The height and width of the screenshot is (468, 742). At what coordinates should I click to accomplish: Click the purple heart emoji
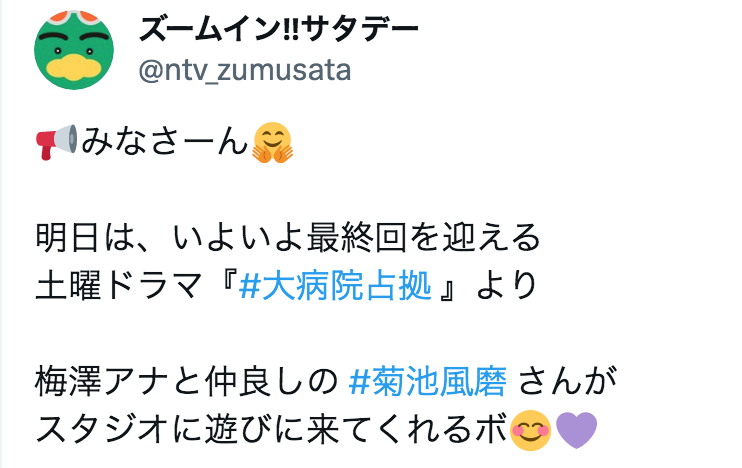pyautogui.click(x=576, y=430)
